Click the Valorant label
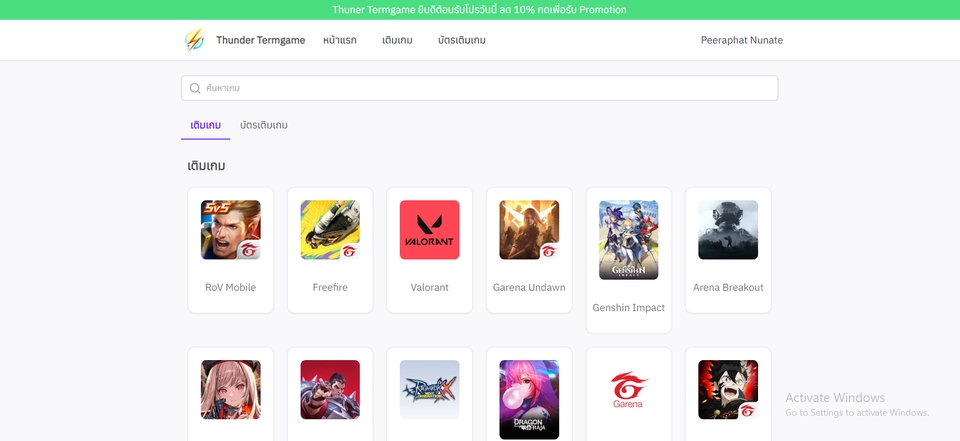This screenshot has height=441, width=960. pos(430,287)
